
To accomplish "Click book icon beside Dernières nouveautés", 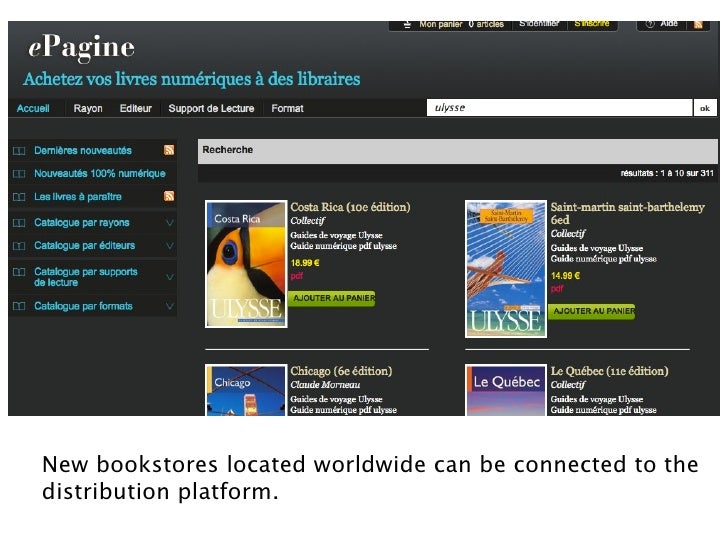I will click(18, 150).
